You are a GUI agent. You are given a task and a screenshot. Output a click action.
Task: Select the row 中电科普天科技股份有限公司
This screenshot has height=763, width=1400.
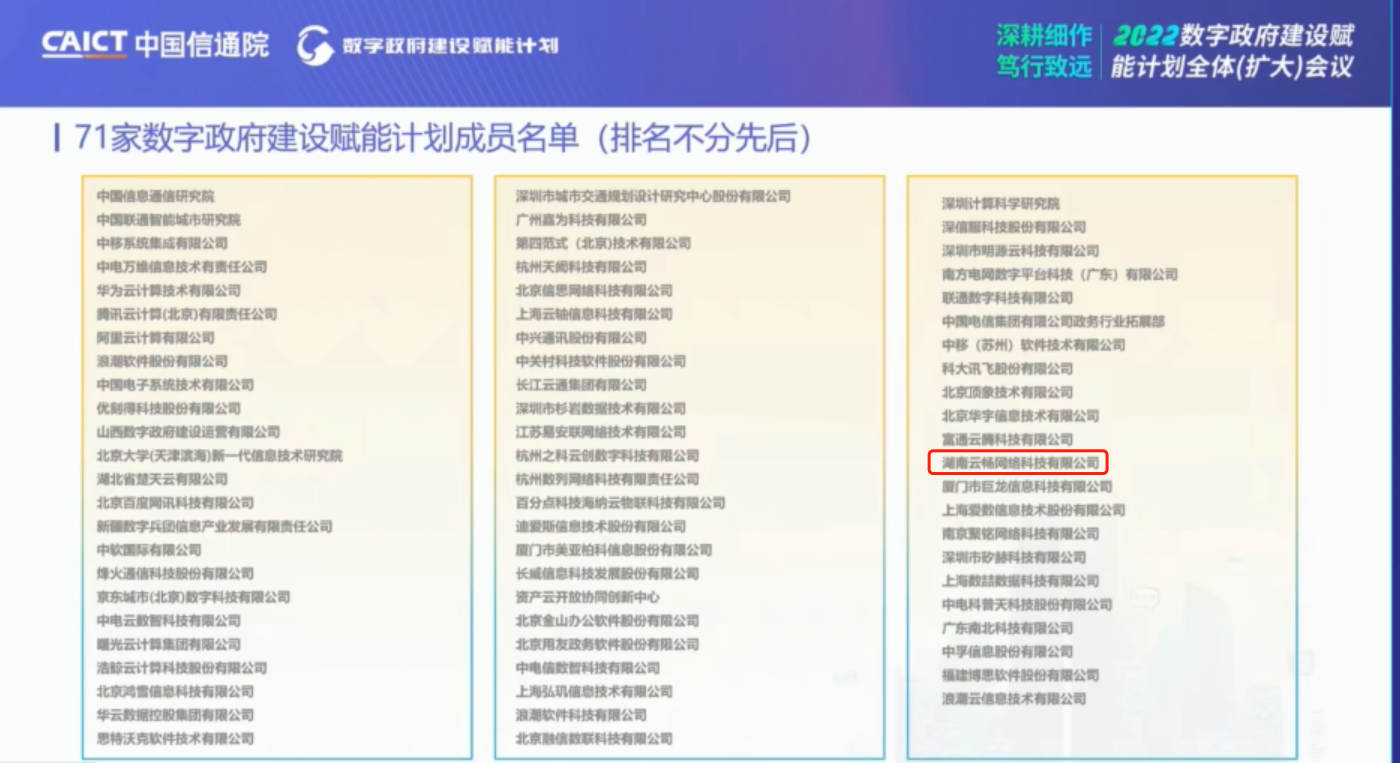[1026, 605]
